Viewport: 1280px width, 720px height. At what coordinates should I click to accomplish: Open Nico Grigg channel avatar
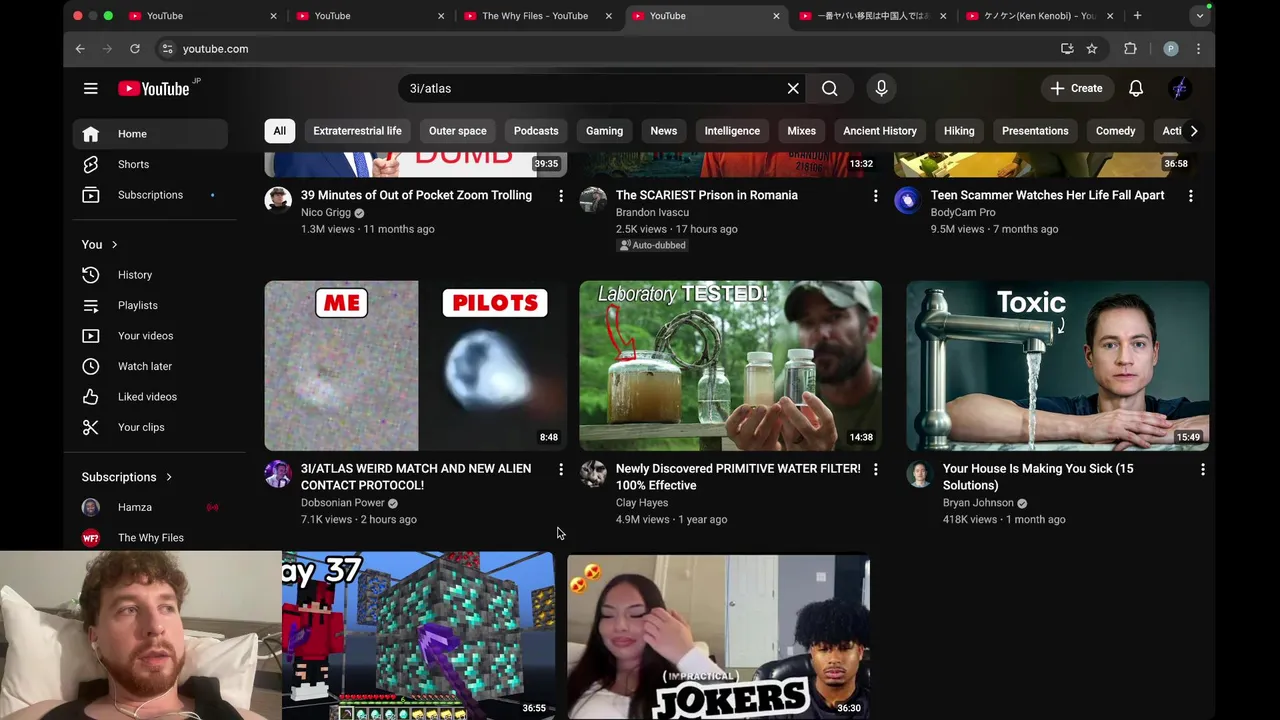pyautogui.click(x=278, y=200)
